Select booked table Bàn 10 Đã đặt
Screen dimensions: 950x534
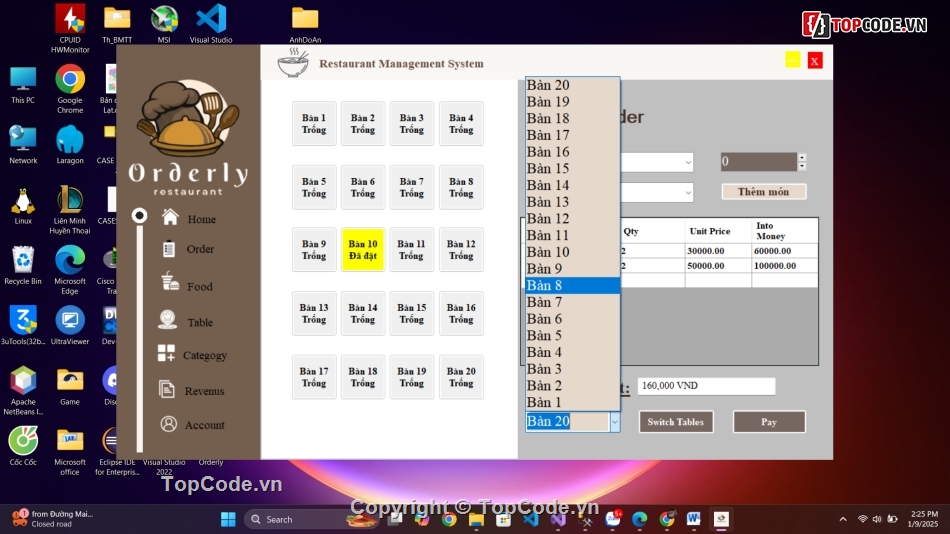[362, 250]
